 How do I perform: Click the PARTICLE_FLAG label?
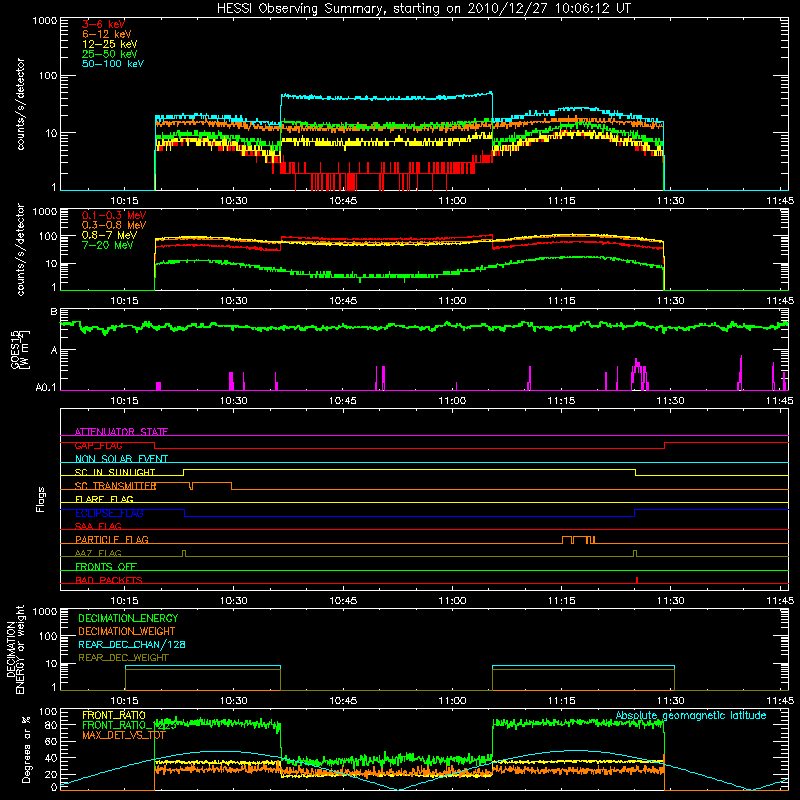(112, 539)
